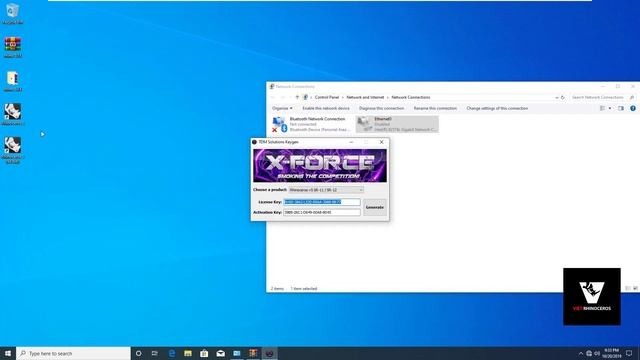This screenshot has width=640, height=360.
Task: Select the WinRAR archive desktop icon
Action: [13, 47]
